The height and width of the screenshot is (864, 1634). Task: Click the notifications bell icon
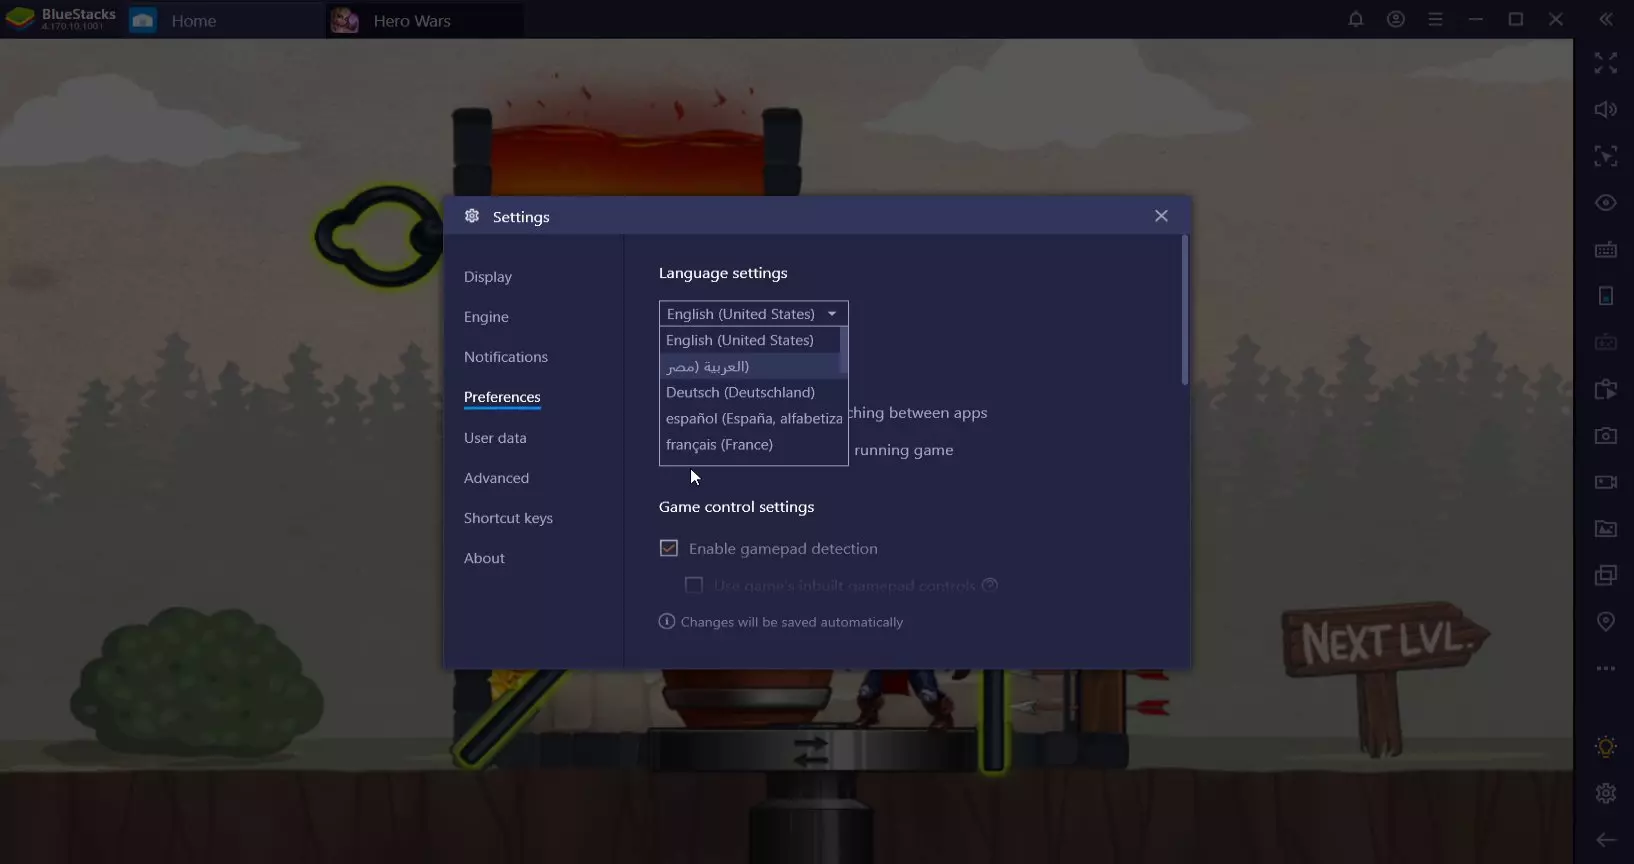click(x=1355, y=19)
